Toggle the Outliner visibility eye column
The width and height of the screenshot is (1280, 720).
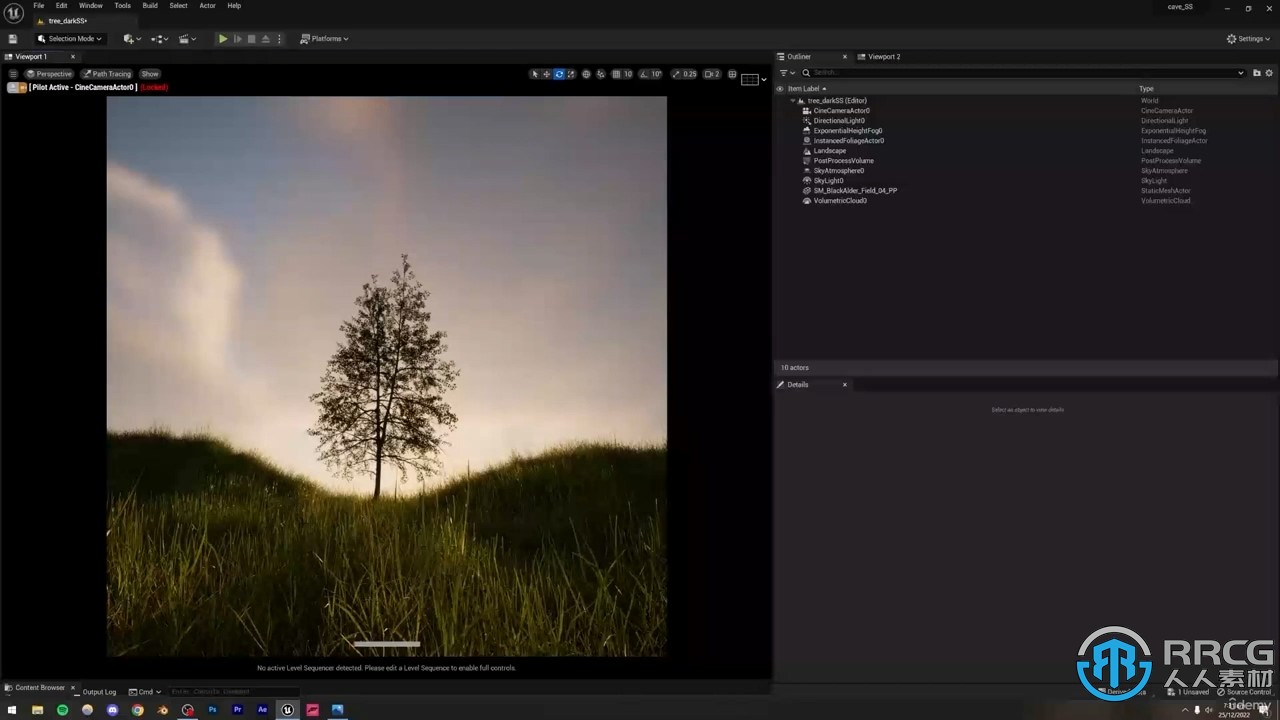780,89
